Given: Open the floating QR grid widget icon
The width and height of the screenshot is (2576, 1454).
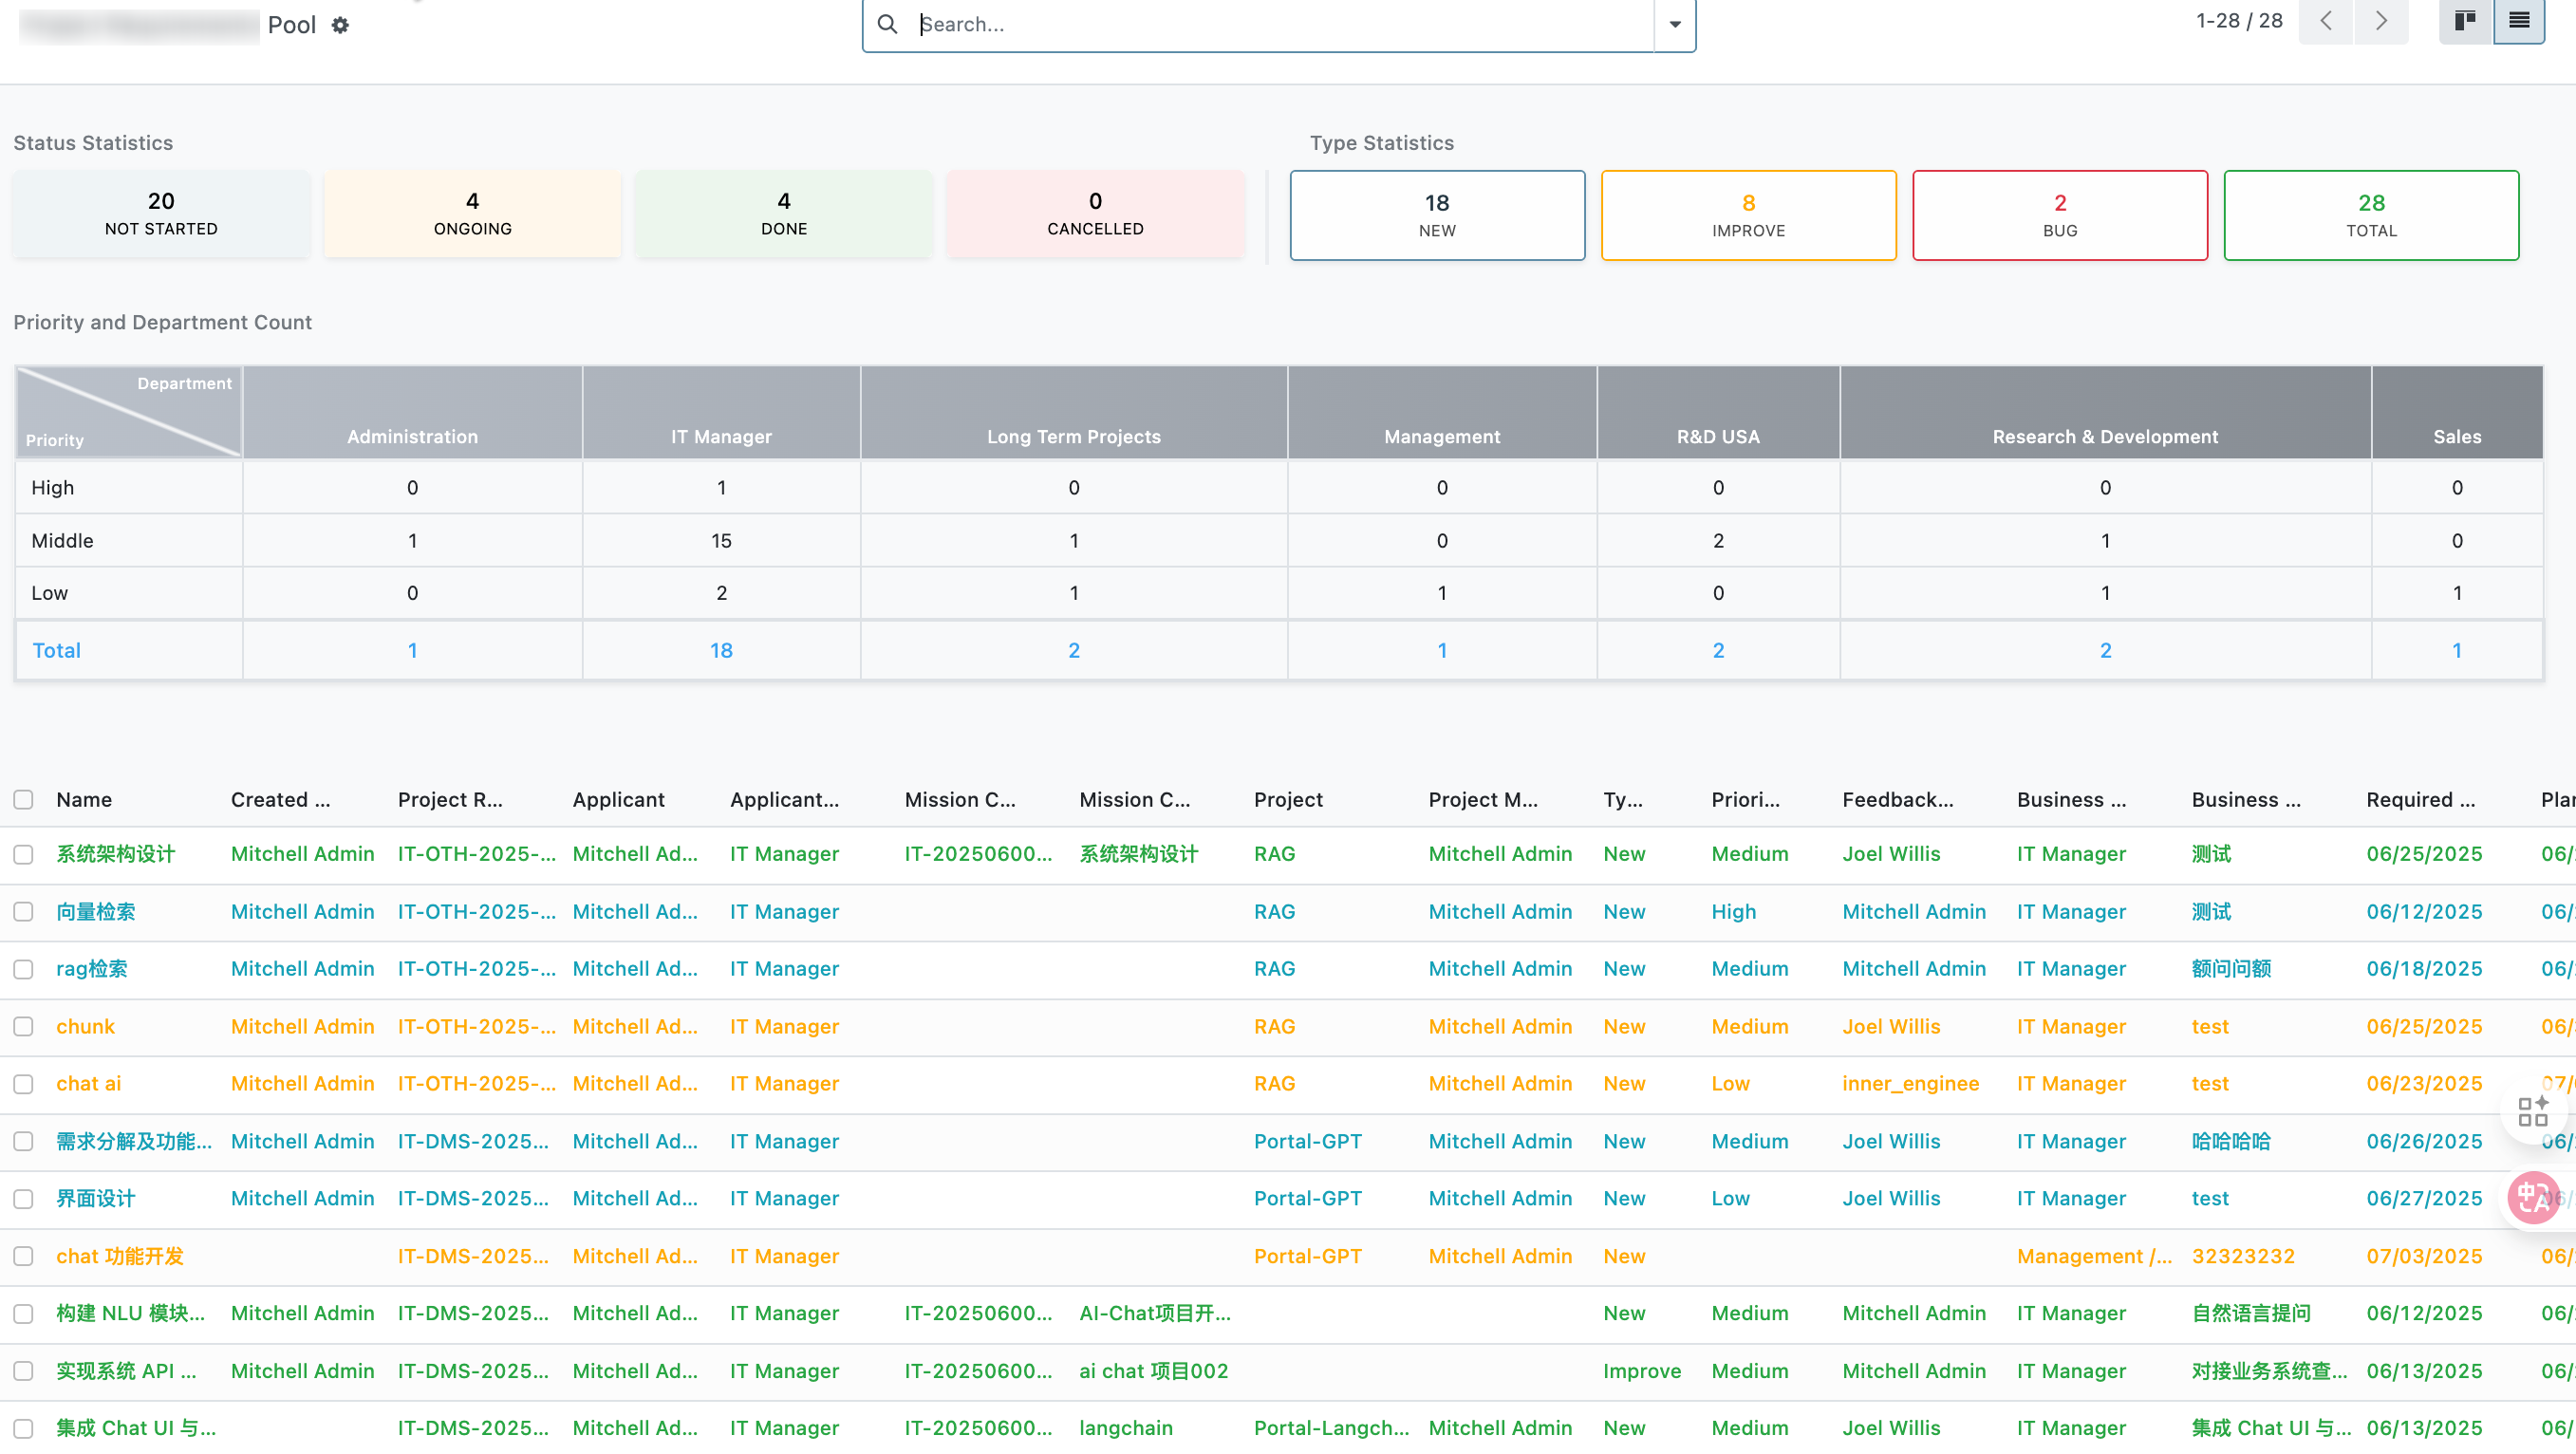Looking at the screenshot, I should 2532,1111.
